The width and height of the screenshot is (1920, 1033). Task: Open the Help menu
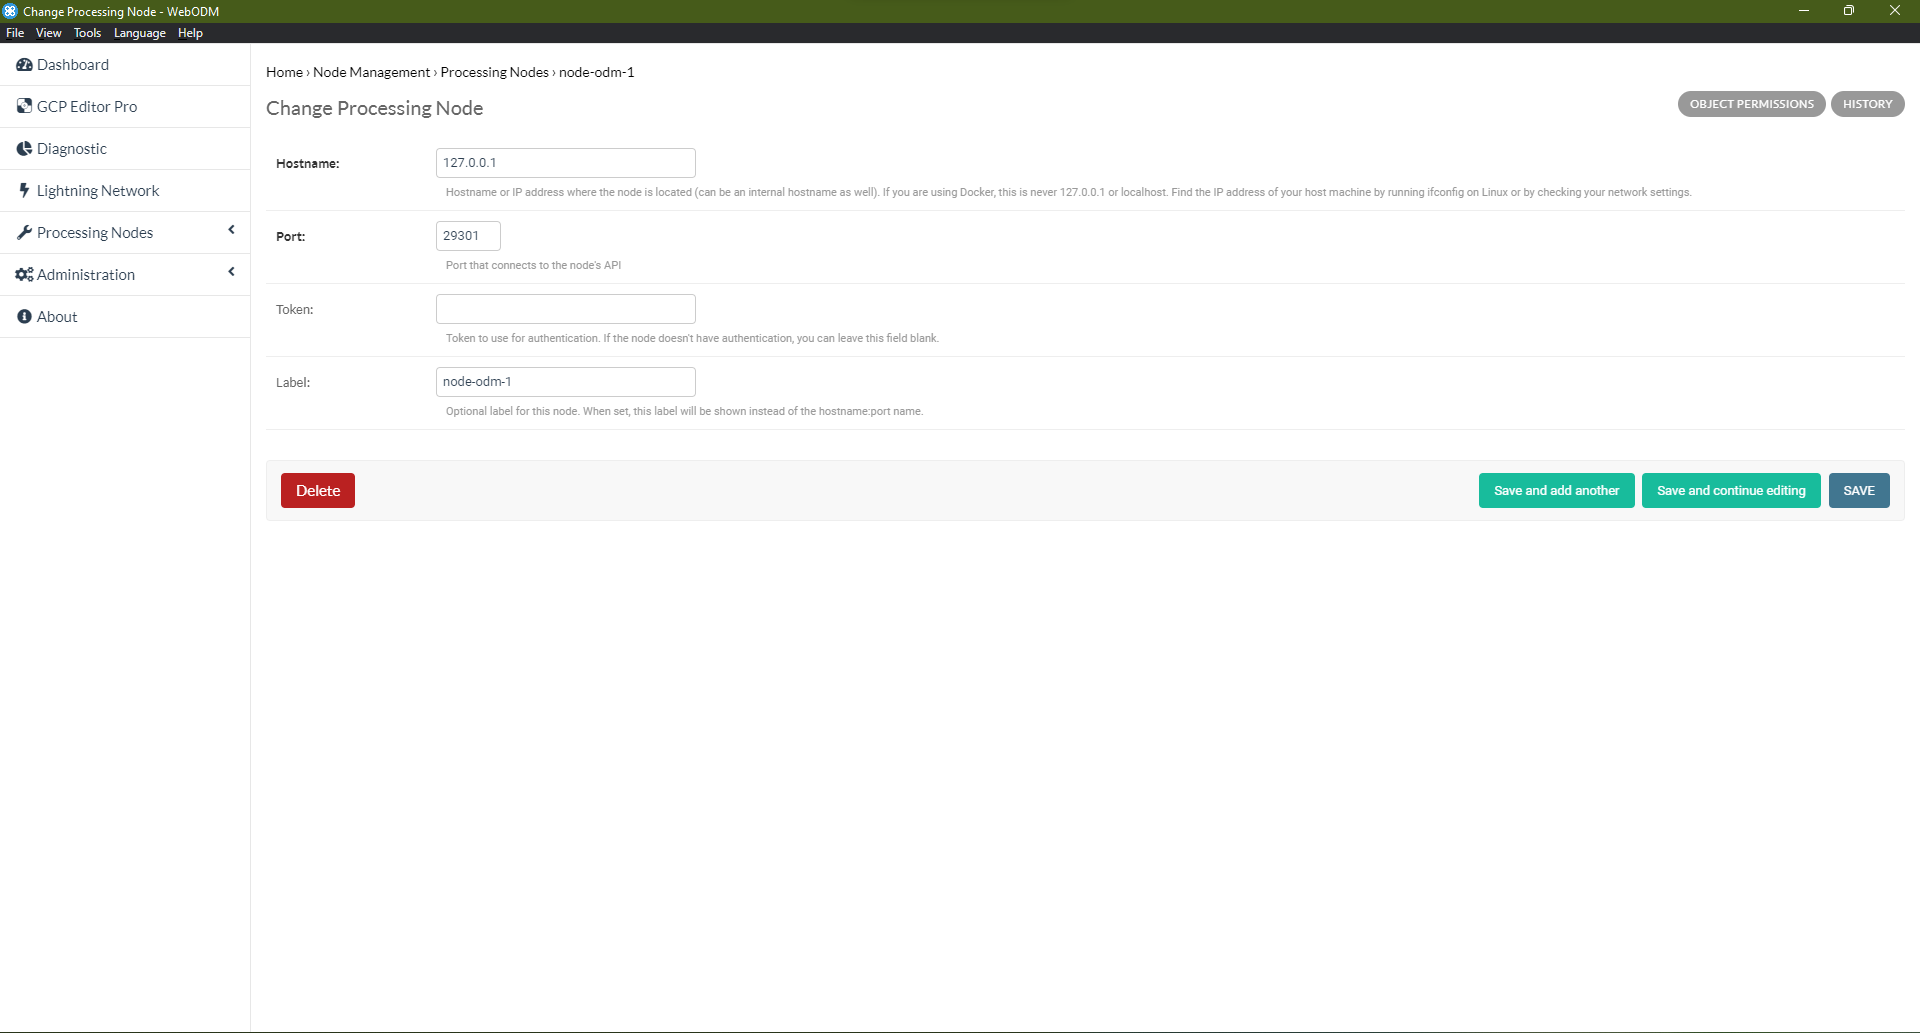click(189, 33)
